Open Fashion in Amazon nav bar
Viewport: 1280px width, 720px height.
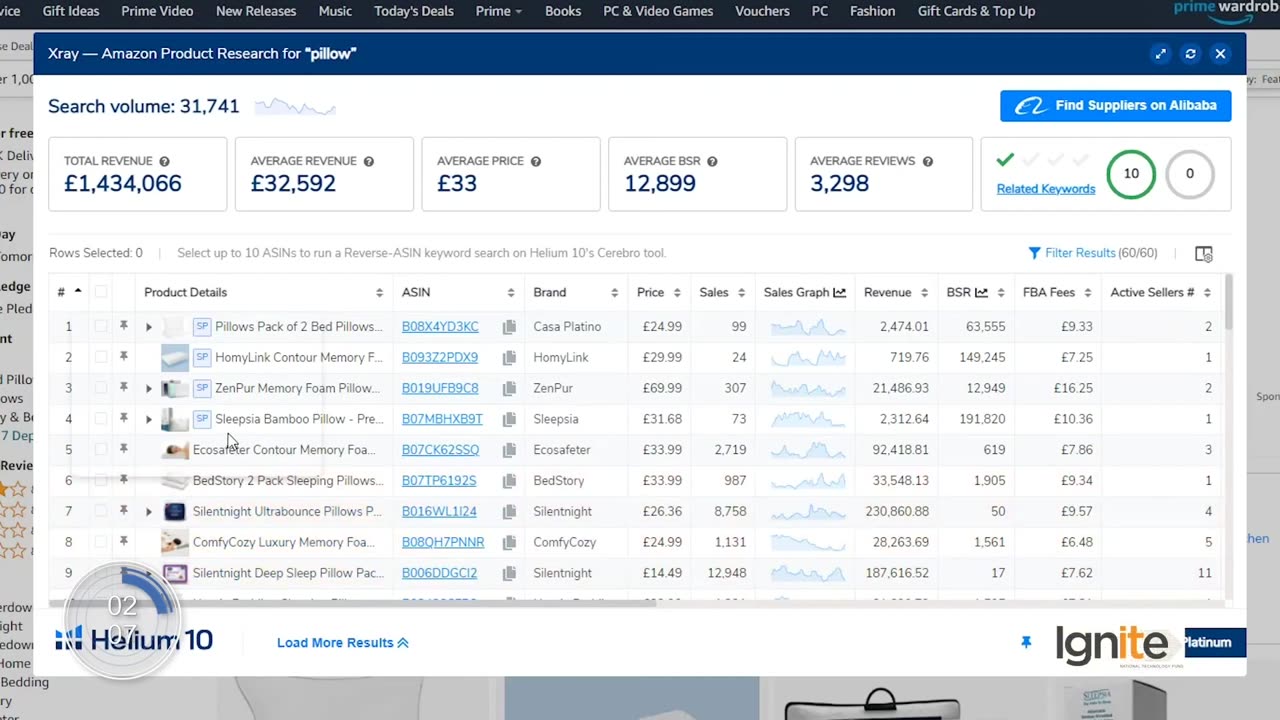tap(873, 11)
